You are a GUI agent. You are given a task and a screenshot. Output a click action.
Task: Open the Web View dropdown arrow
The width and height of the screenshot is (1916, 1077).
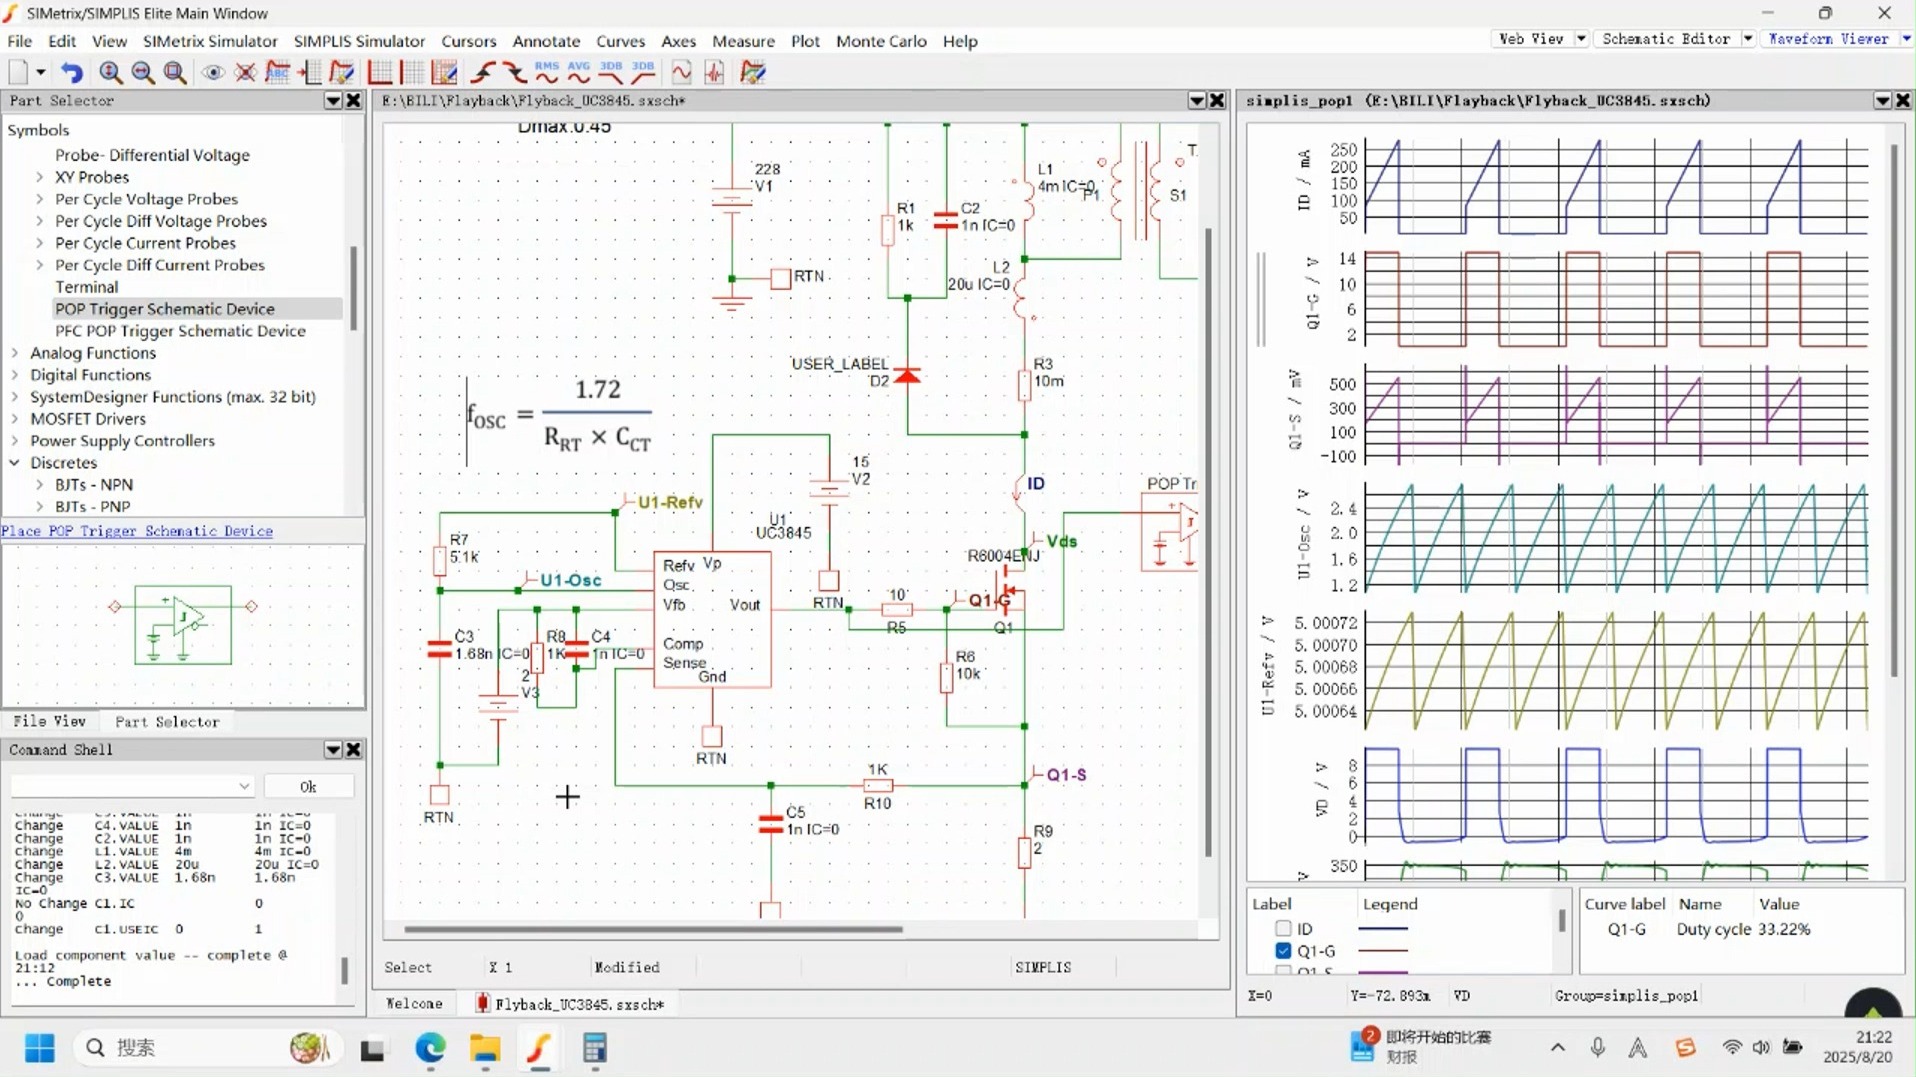click(x=1581, y=39)
